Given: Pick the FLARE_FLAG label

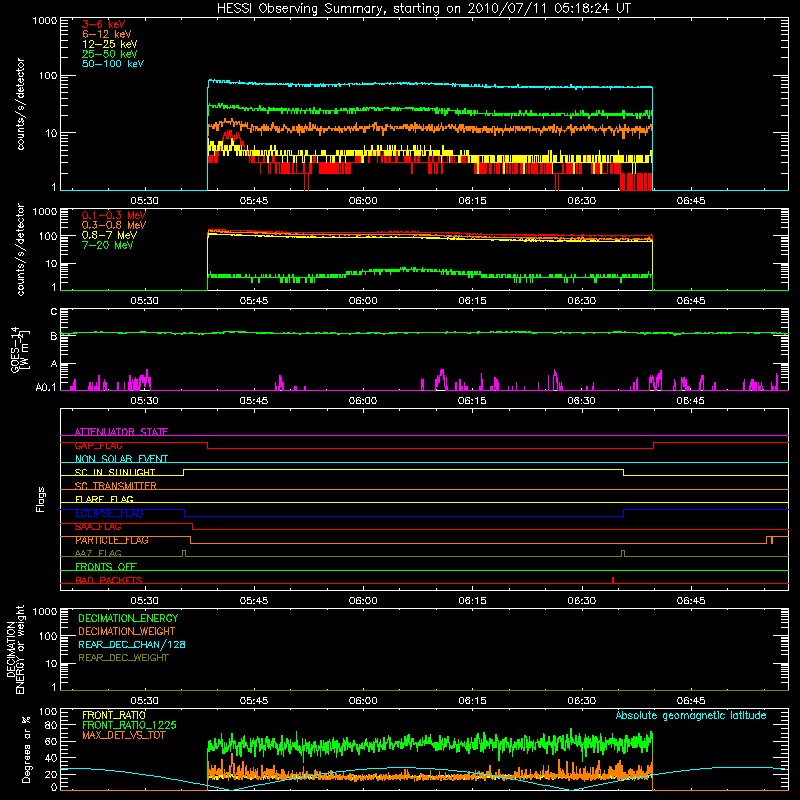Looking at the screenshot, I should point(104,499).
